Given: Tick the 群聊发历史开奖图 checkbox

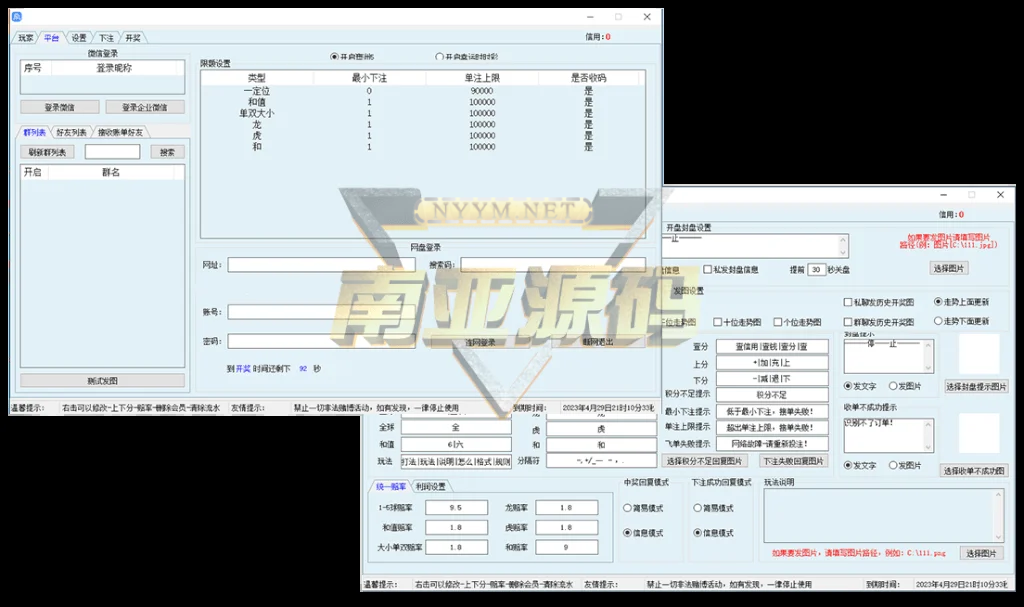Looking at the screenshot, I should [848, 322].
